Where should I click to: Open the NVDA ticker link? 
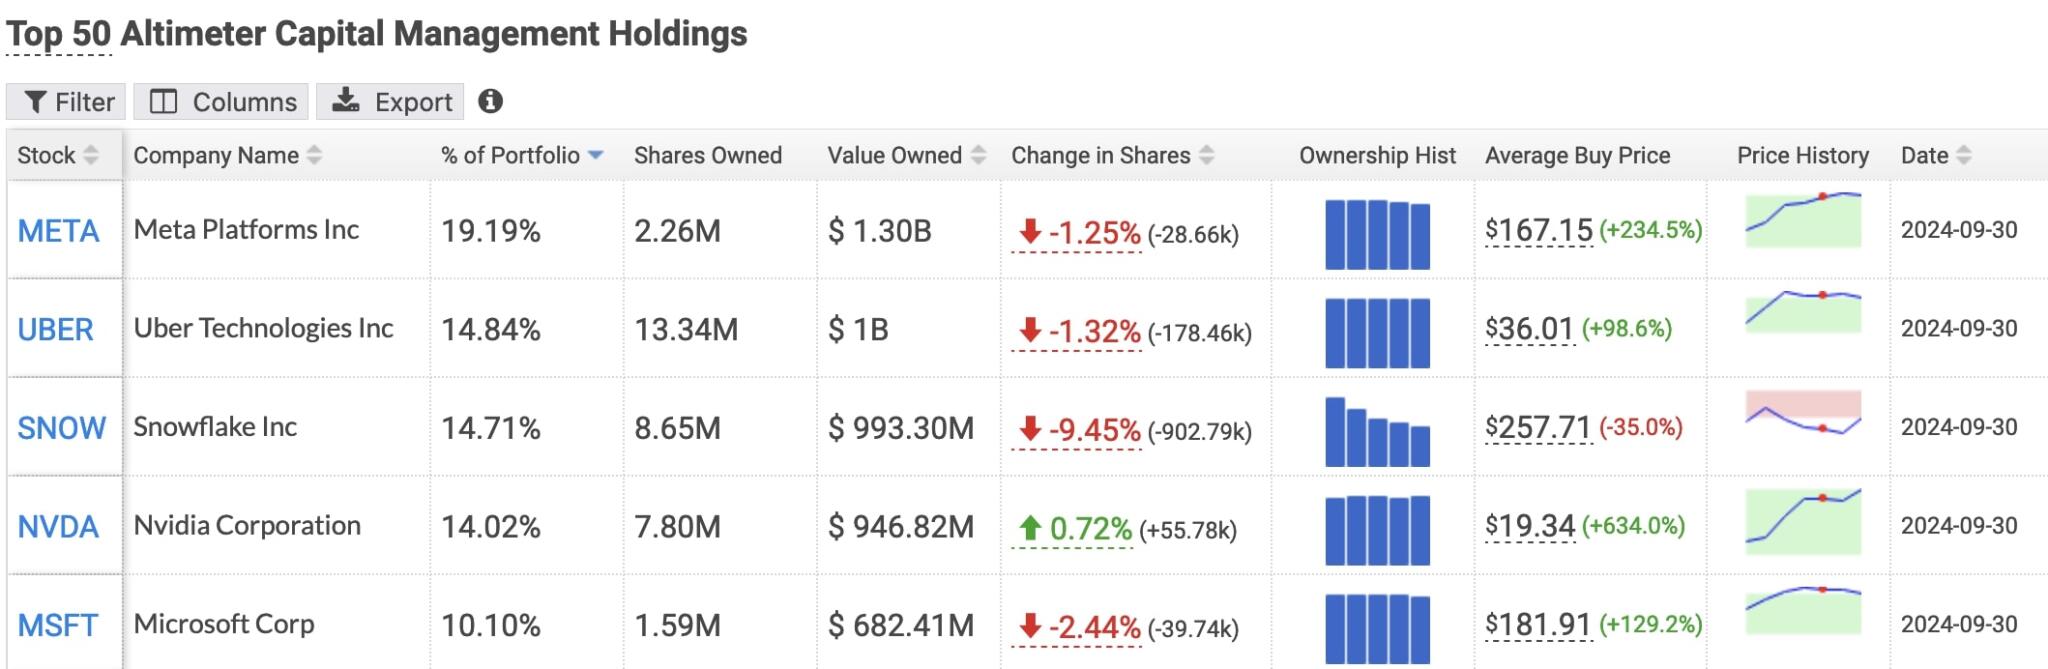point(58,526)
